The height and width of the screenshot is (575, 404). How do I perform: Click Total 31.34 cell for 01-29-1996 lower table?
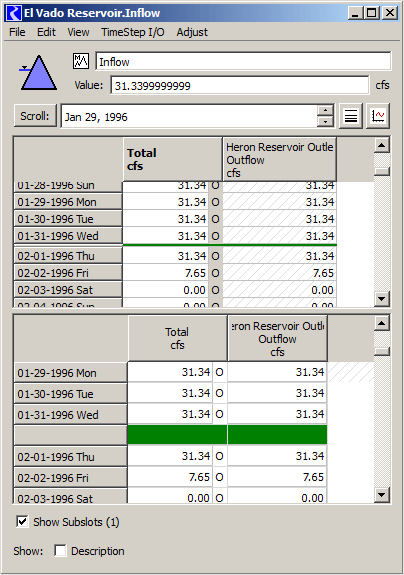(170, 372)
